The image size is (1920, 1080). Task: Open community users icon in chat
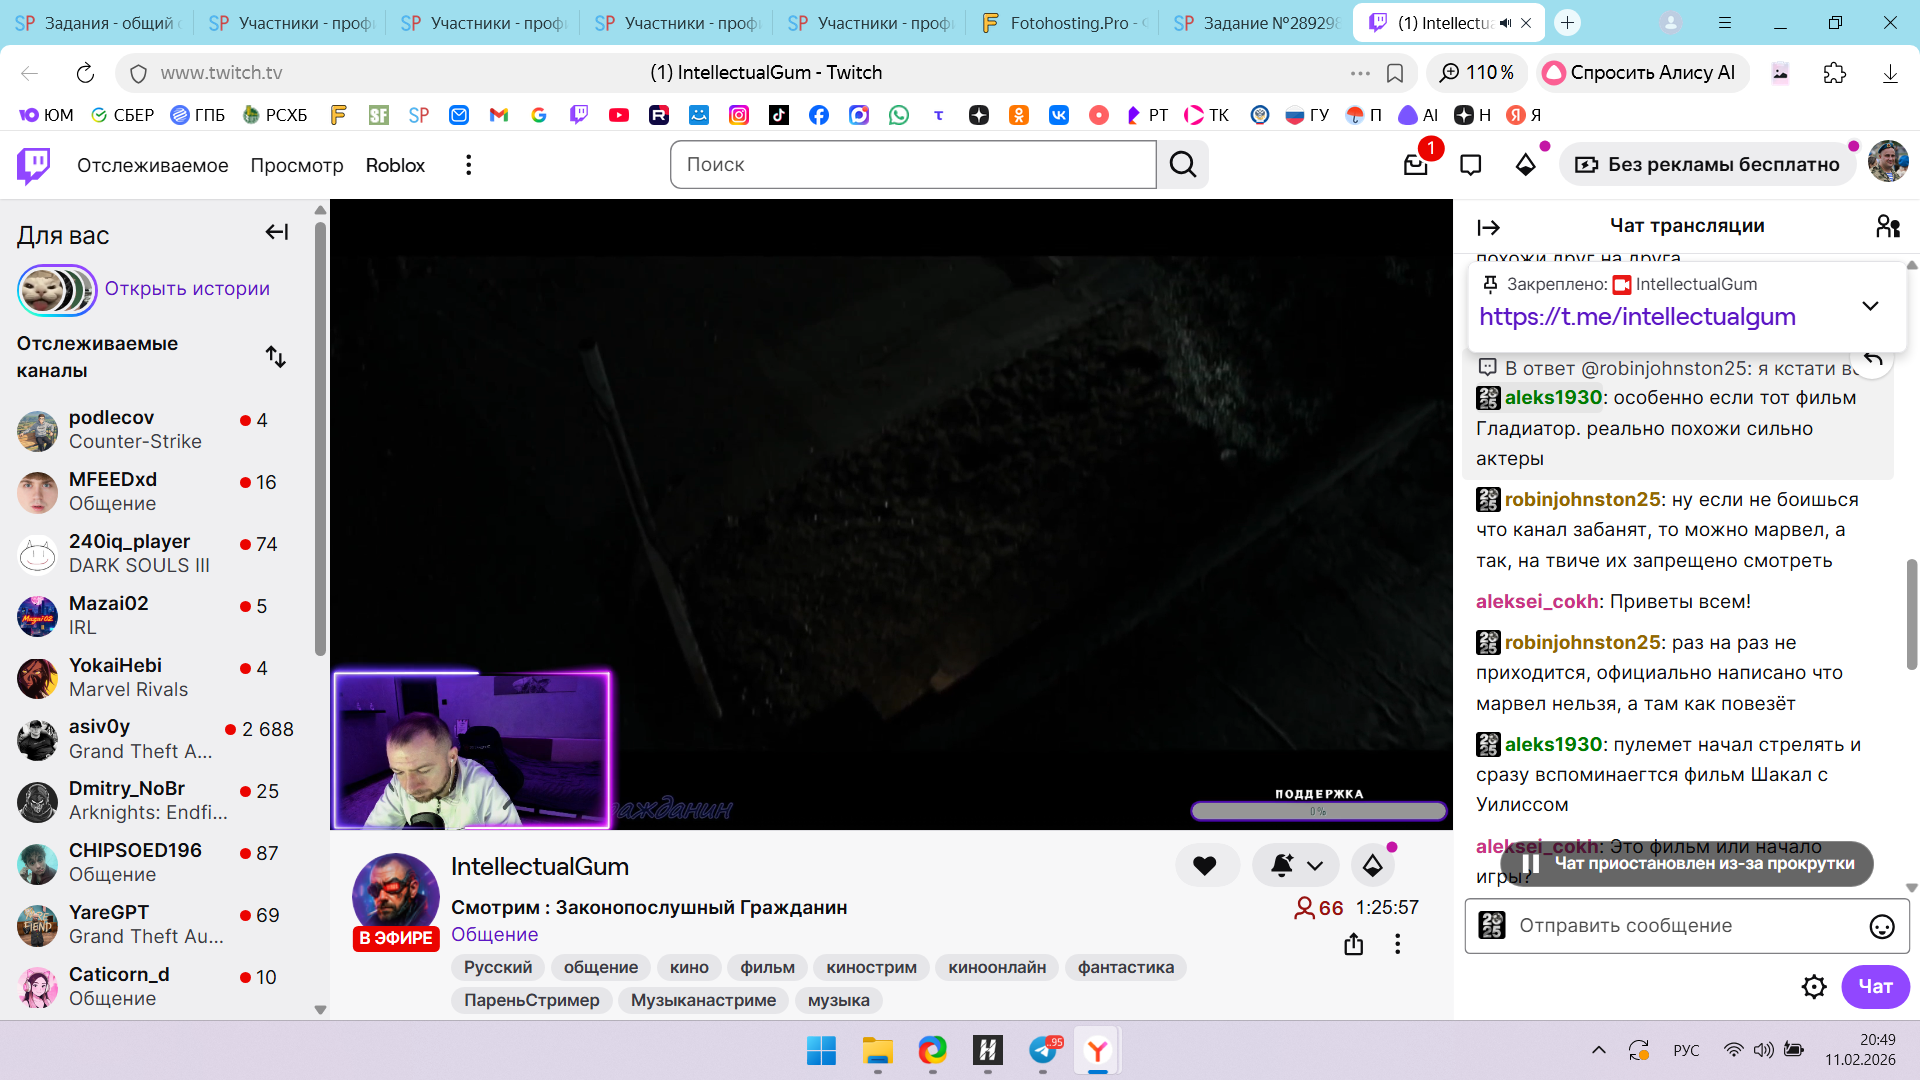[x=1887, y=227]
